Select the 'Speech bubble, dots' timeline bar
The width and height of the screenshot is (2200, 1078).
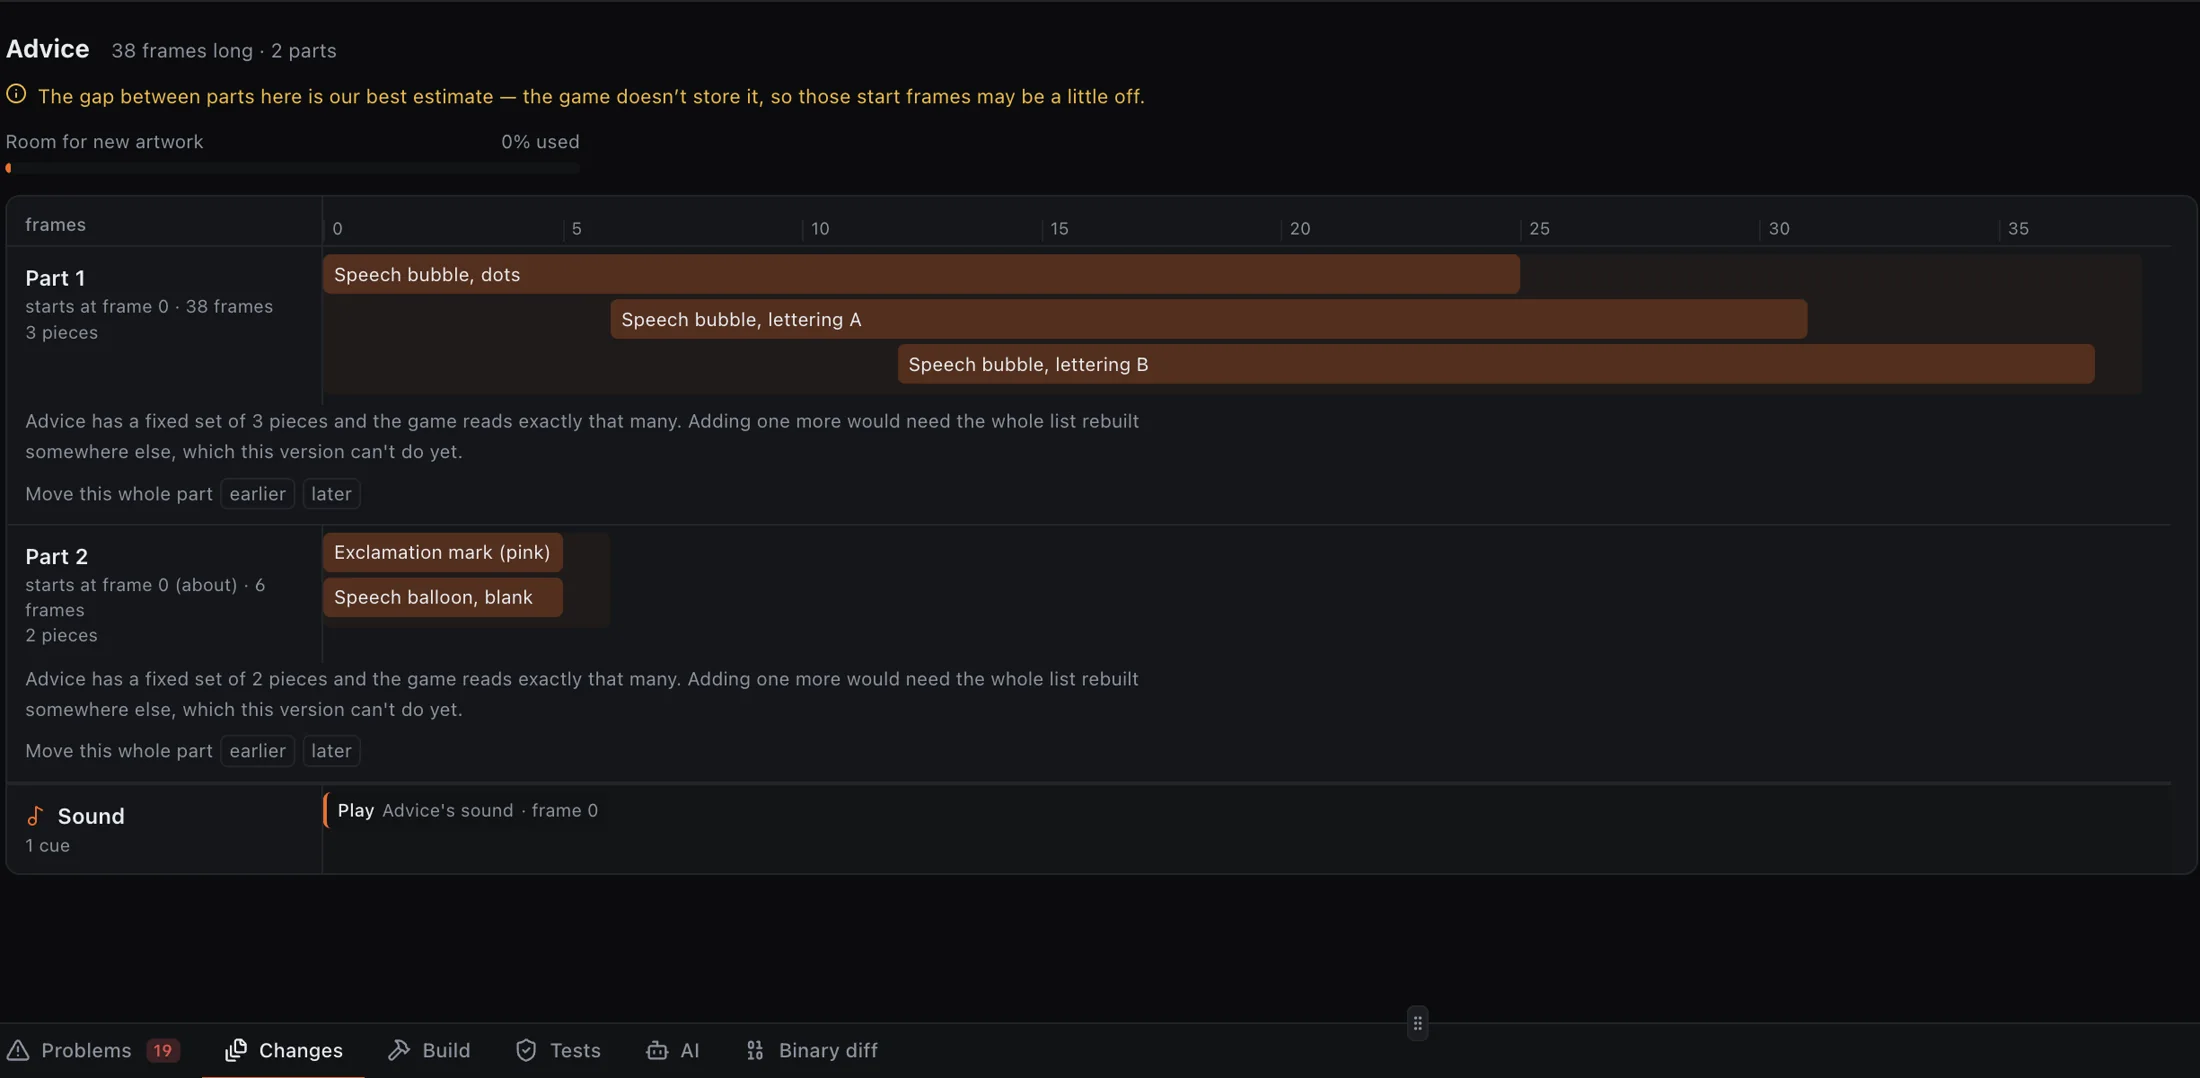(921, 274)
